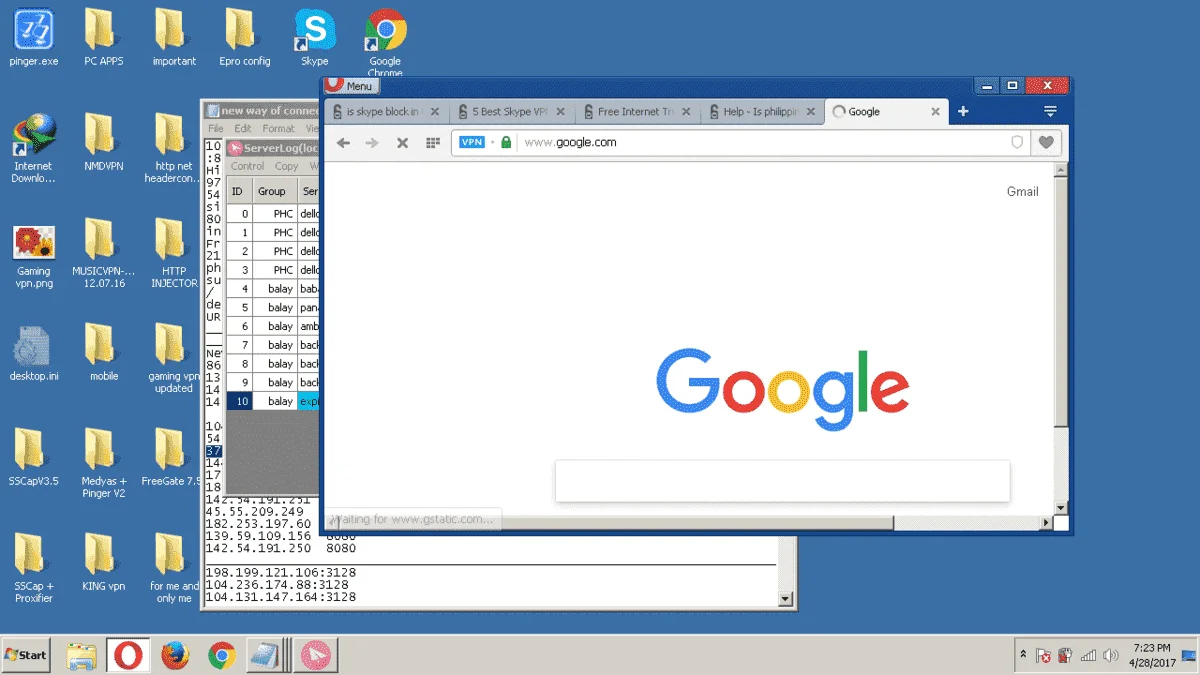
Task: Click the Notepad scroll down arrow
Action: pyautogui.click(x=786, y=598)
